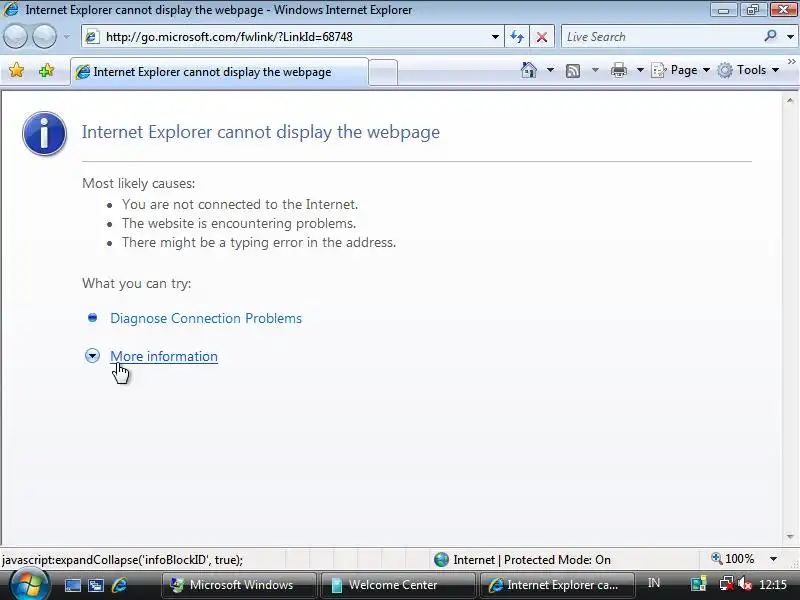
Task: Click Show Desktop quick launch icon
Action: click(72, 585)
